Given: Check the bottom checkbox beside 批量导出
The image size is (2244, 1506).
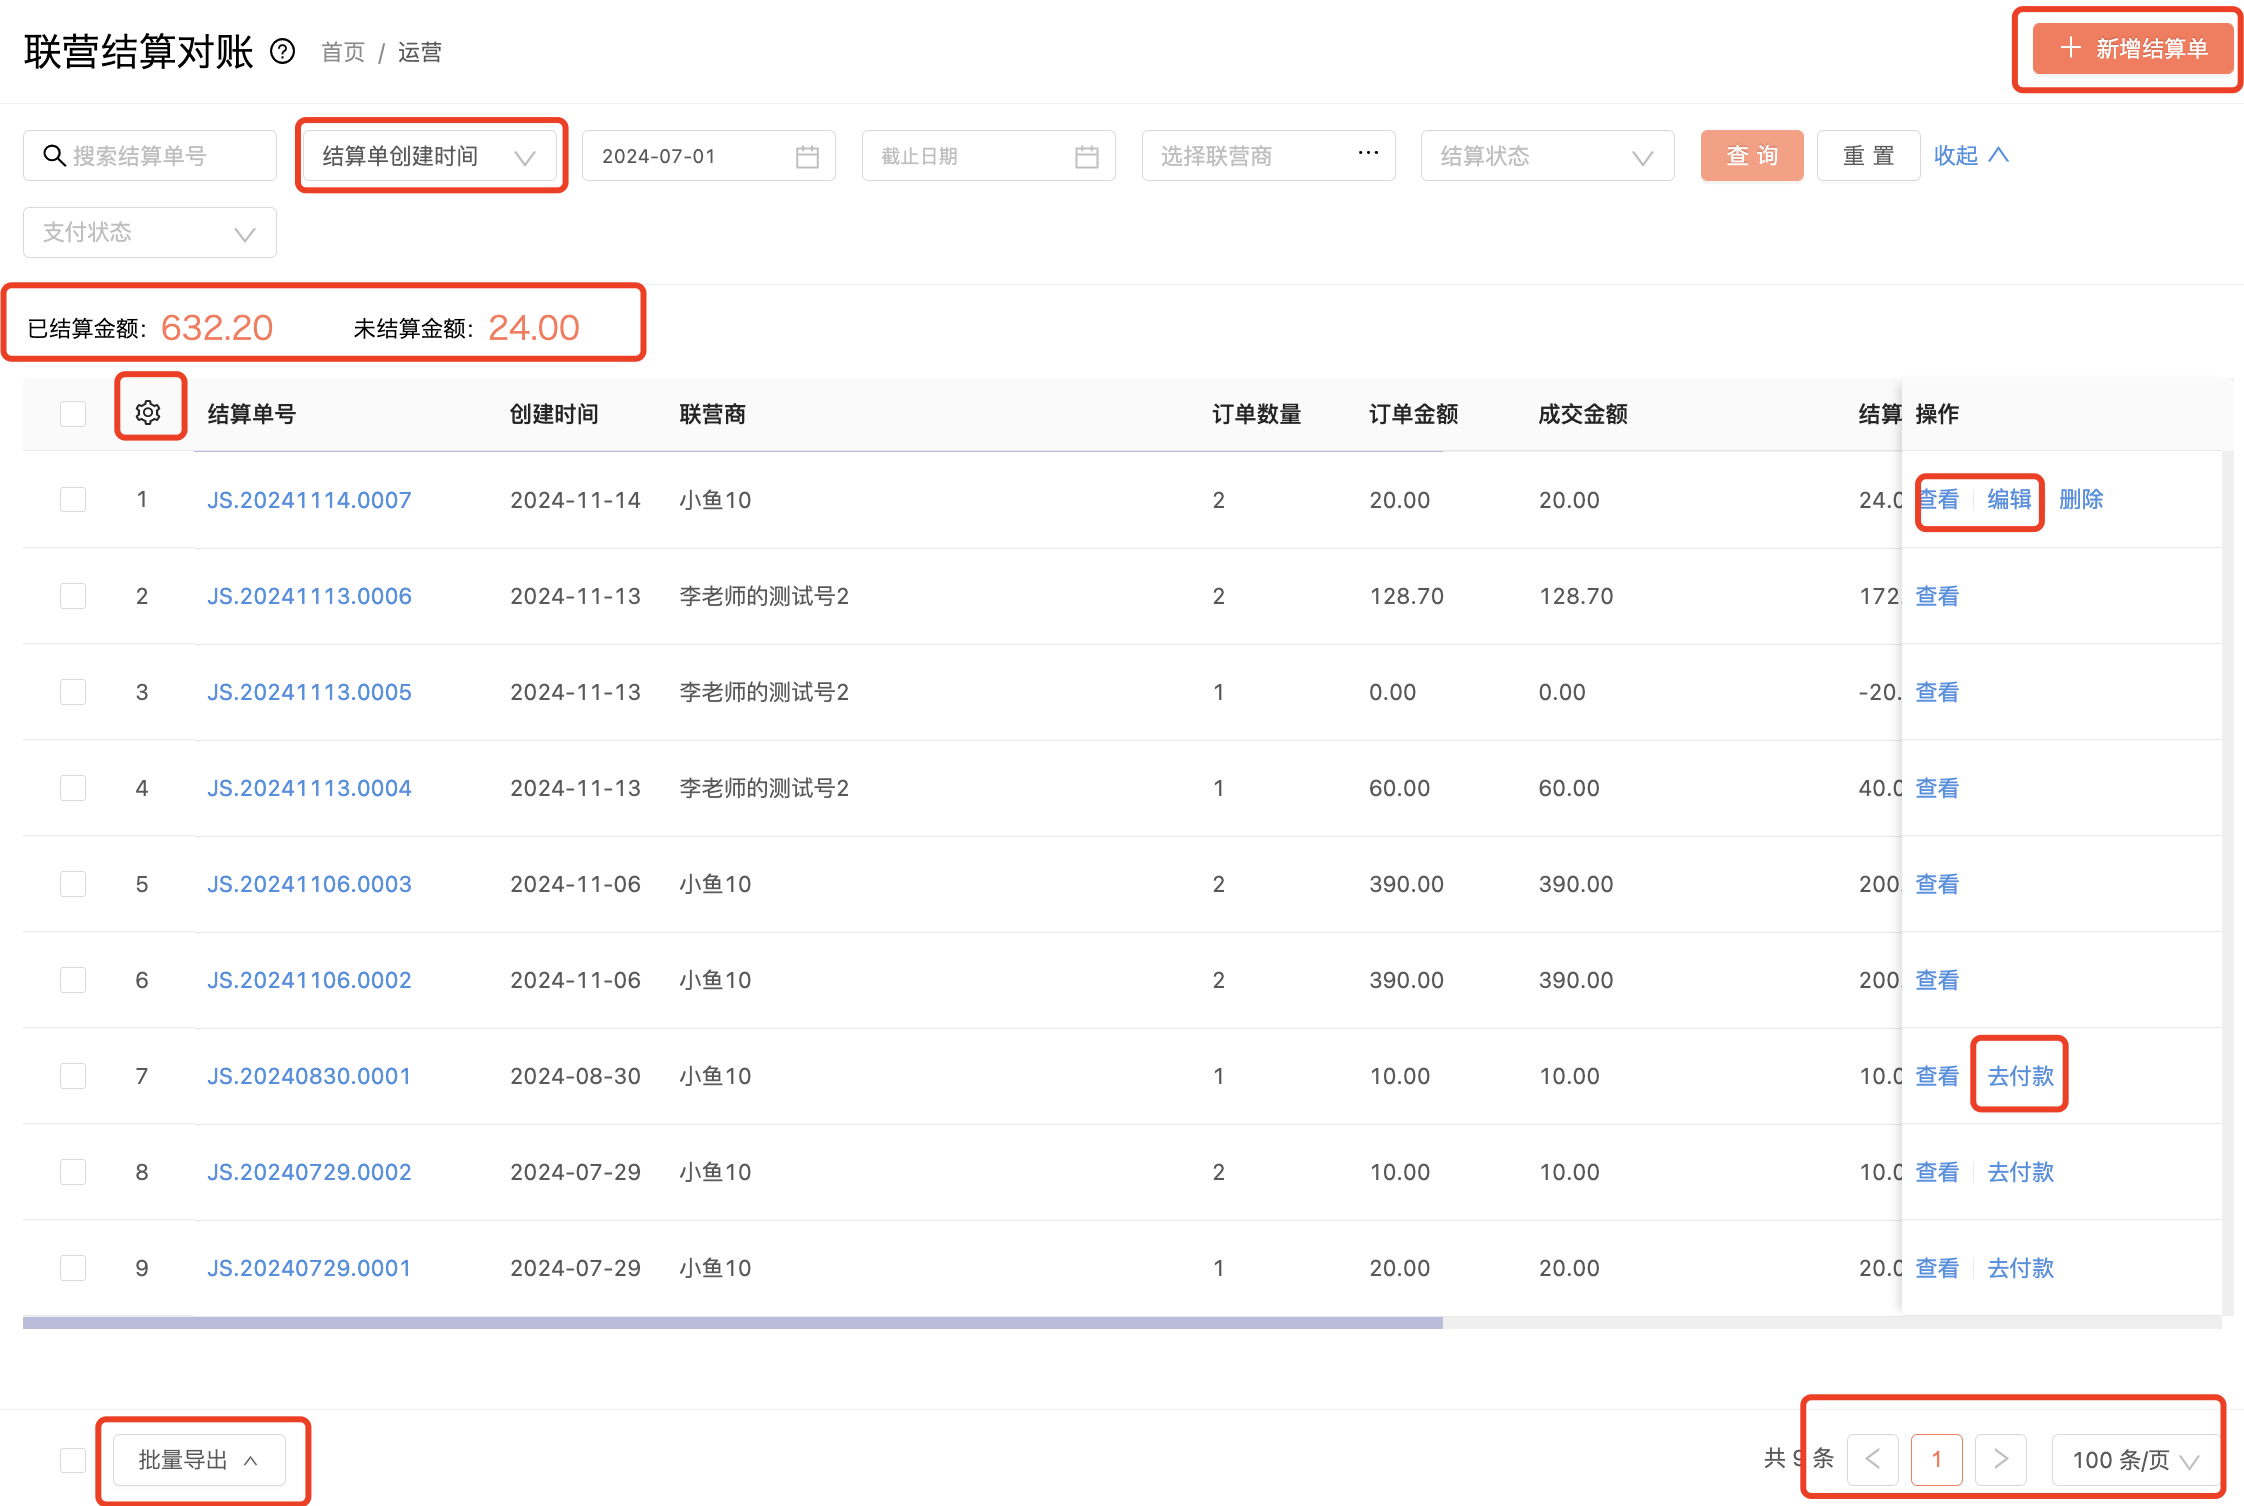Looking at the screenshot, I should coord(73,1460).
